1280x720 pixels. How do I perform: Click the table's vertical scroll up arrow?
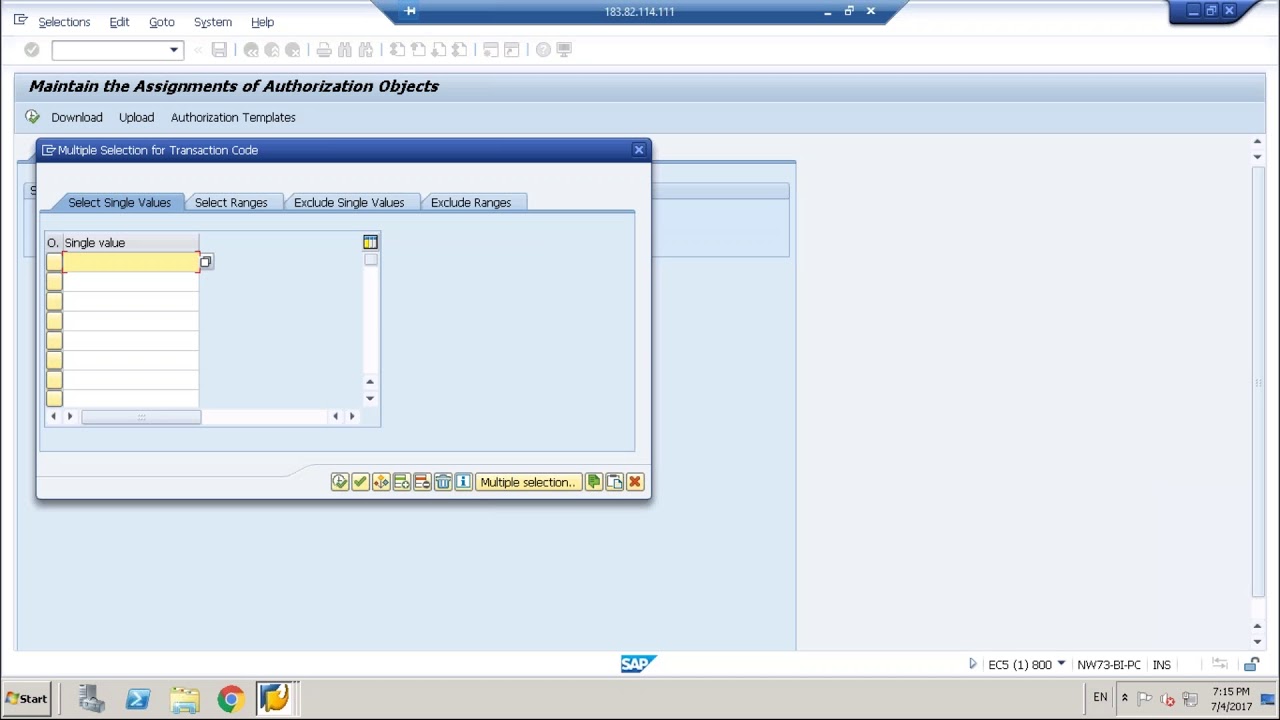[370, 381]
